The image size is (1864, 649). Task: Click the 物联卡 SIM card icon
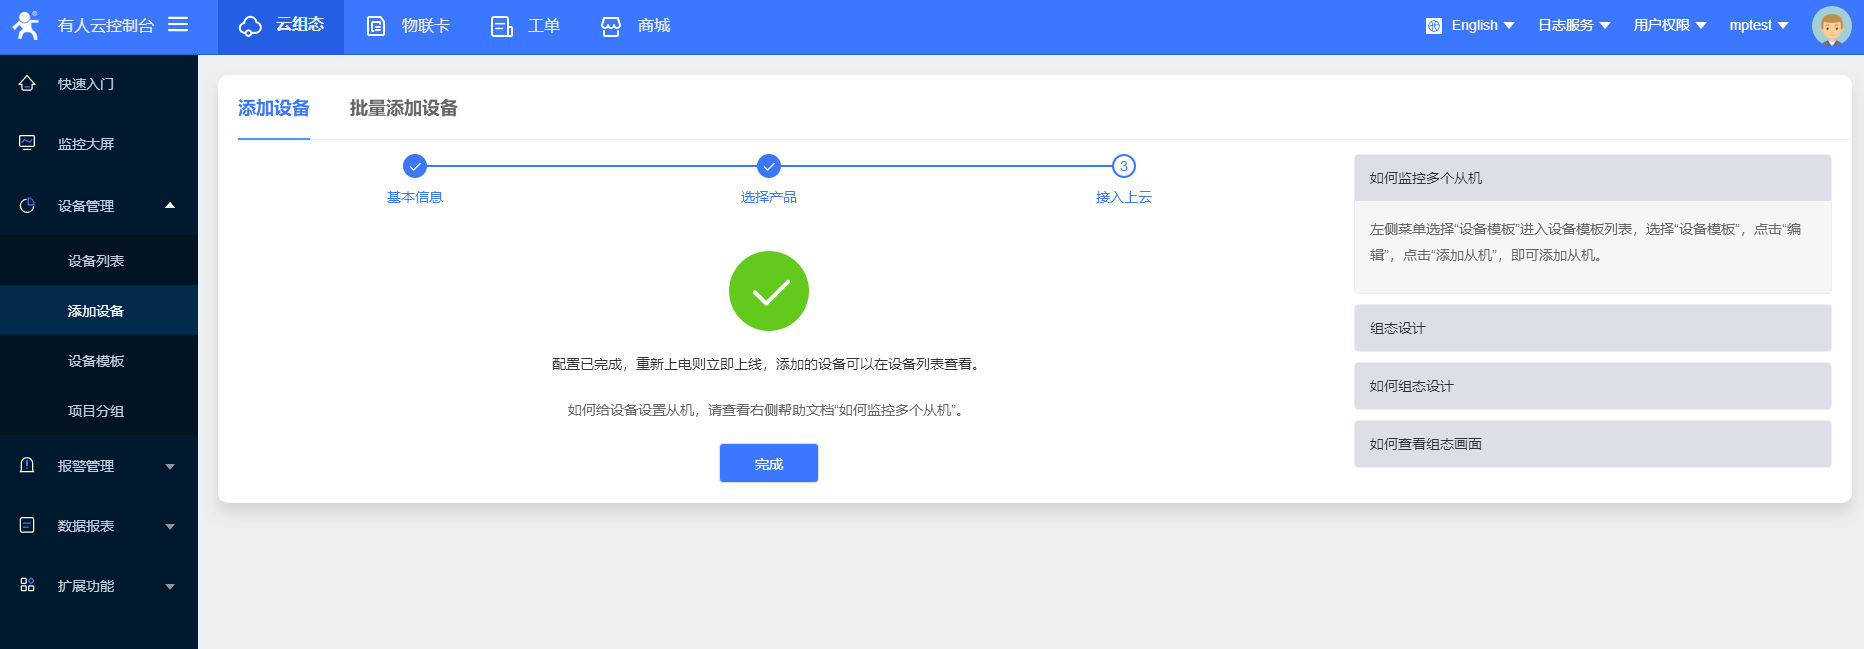click(x=376, y=26)
